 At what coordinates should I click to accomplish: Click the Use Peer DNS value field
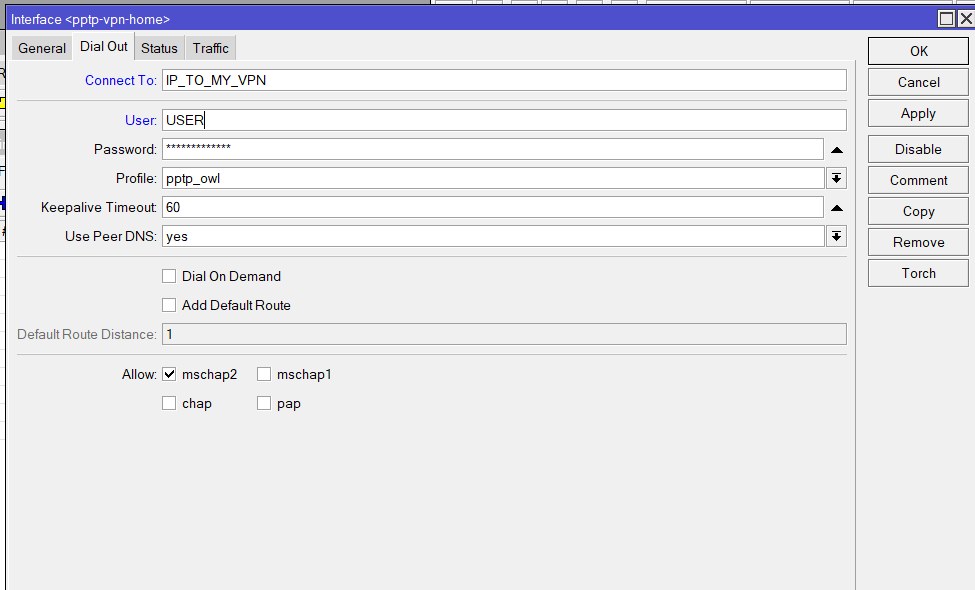493,236
